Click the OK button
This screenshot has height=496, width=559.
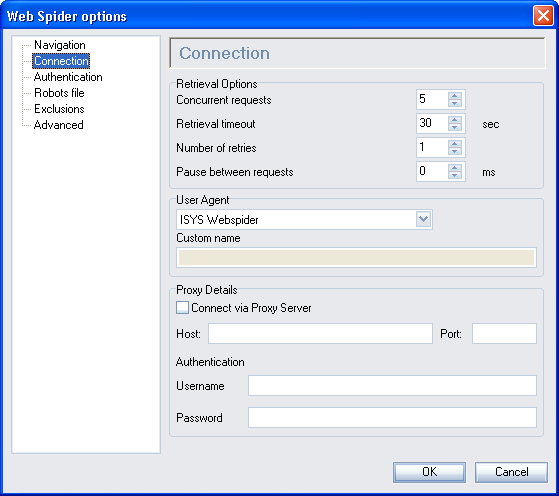(x=429, y=472)
